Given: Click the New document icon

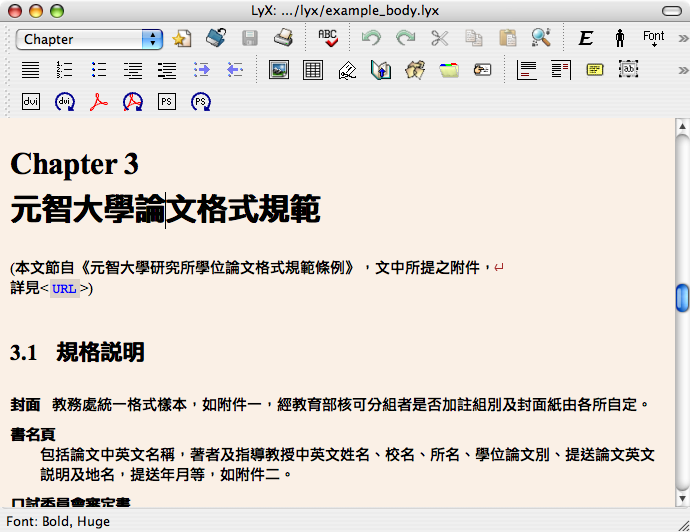Looking at the screenshot, I should pos(181,39).
